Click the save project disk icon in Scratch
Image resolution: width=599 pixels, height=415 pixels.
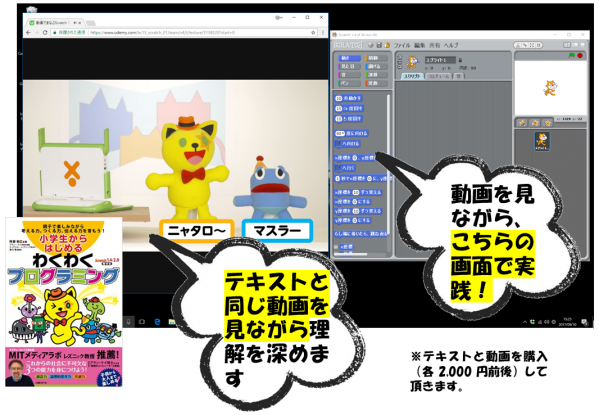(379, 45)
